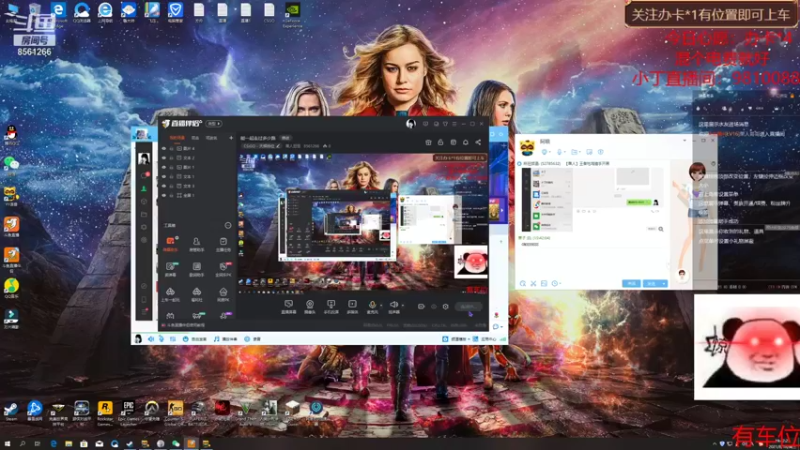Open hamburger menu in streaming app title bar
The width and height of the screenshot is (800, 450).
tap(454, 124)
